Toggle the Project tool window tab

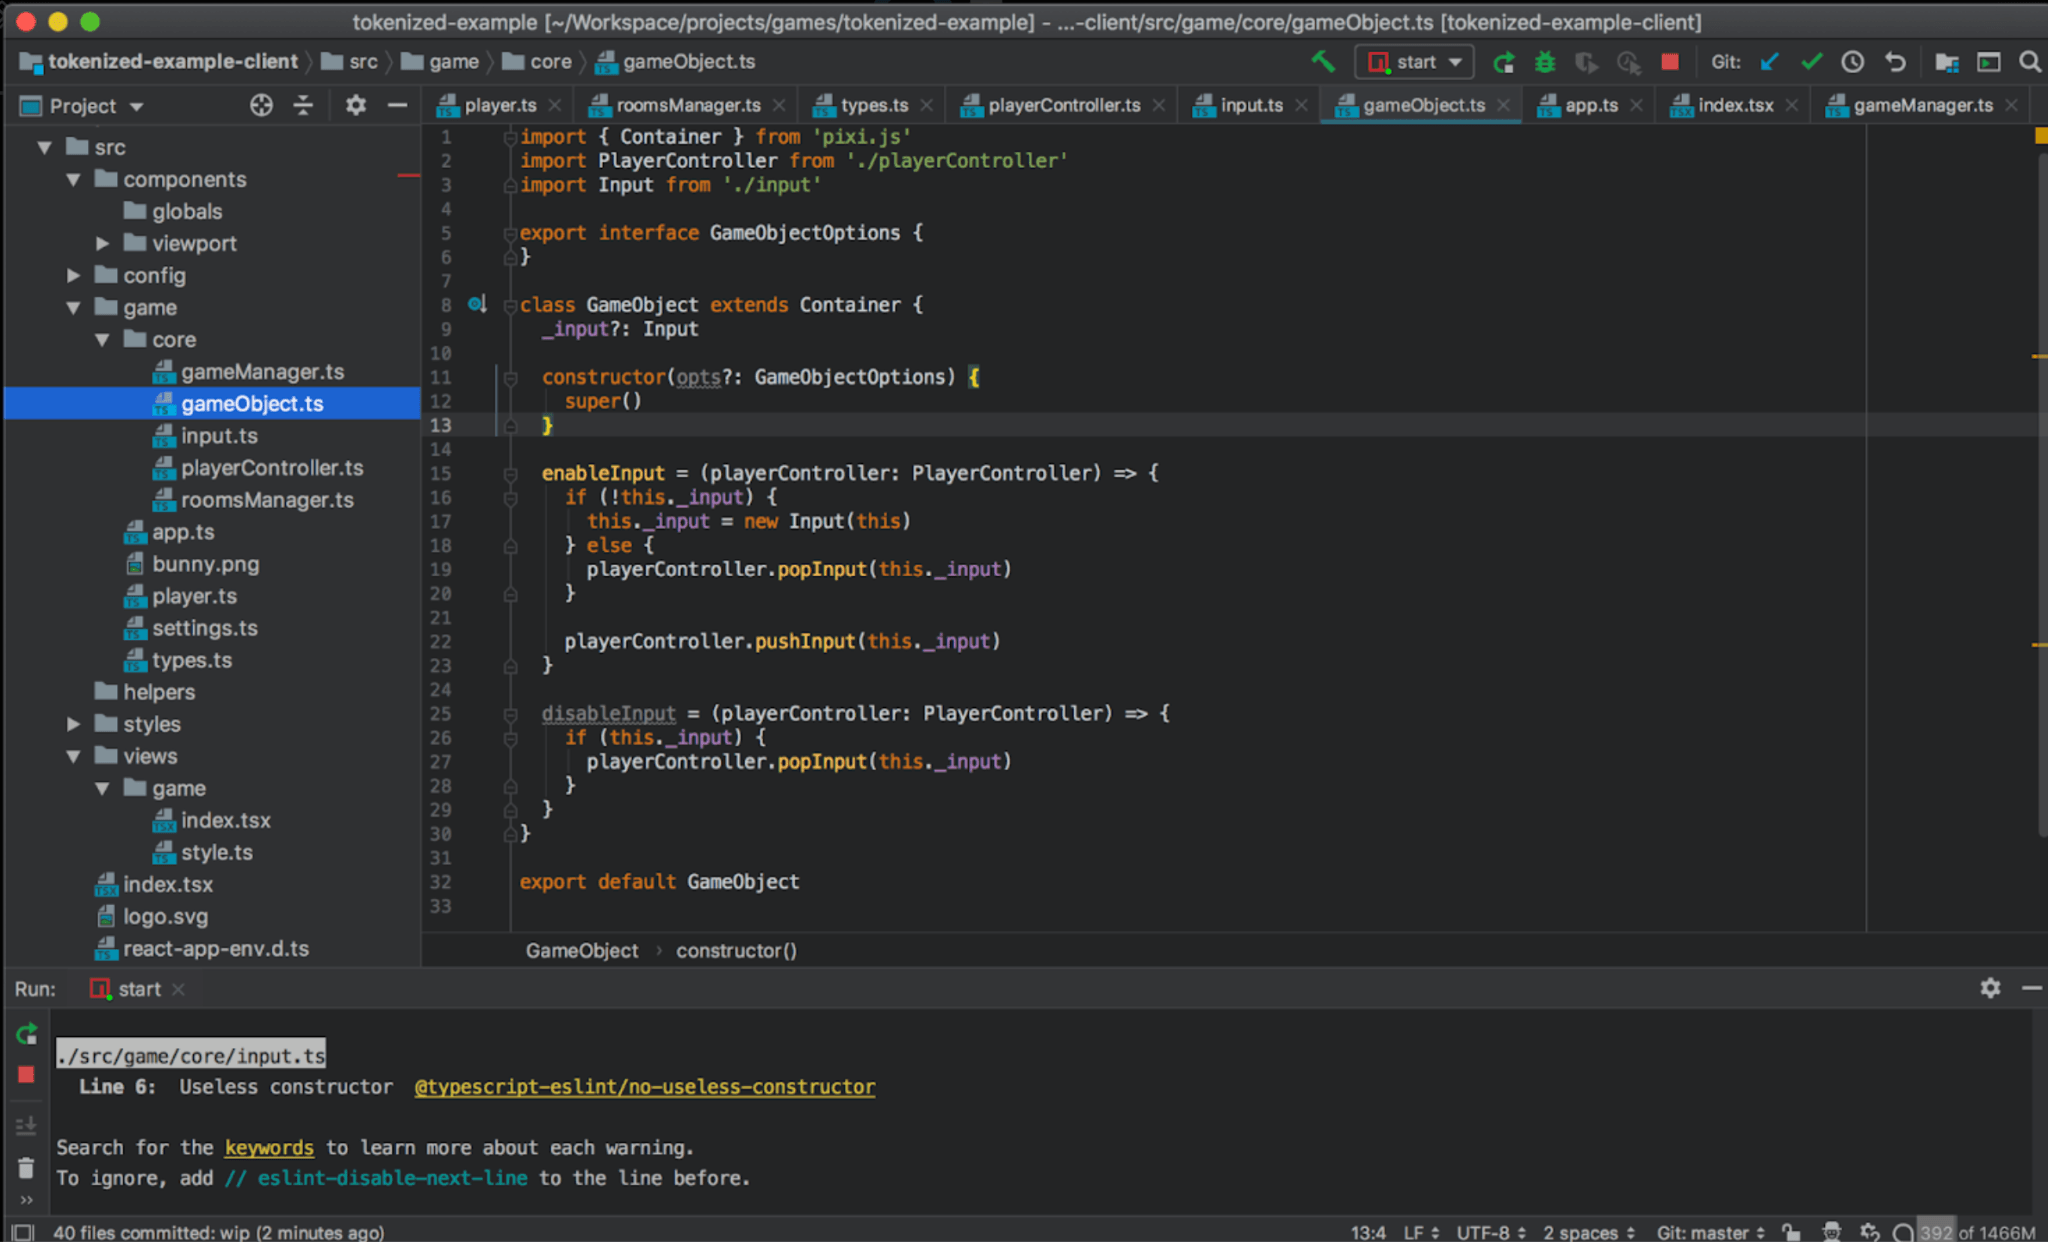[85, 105]
